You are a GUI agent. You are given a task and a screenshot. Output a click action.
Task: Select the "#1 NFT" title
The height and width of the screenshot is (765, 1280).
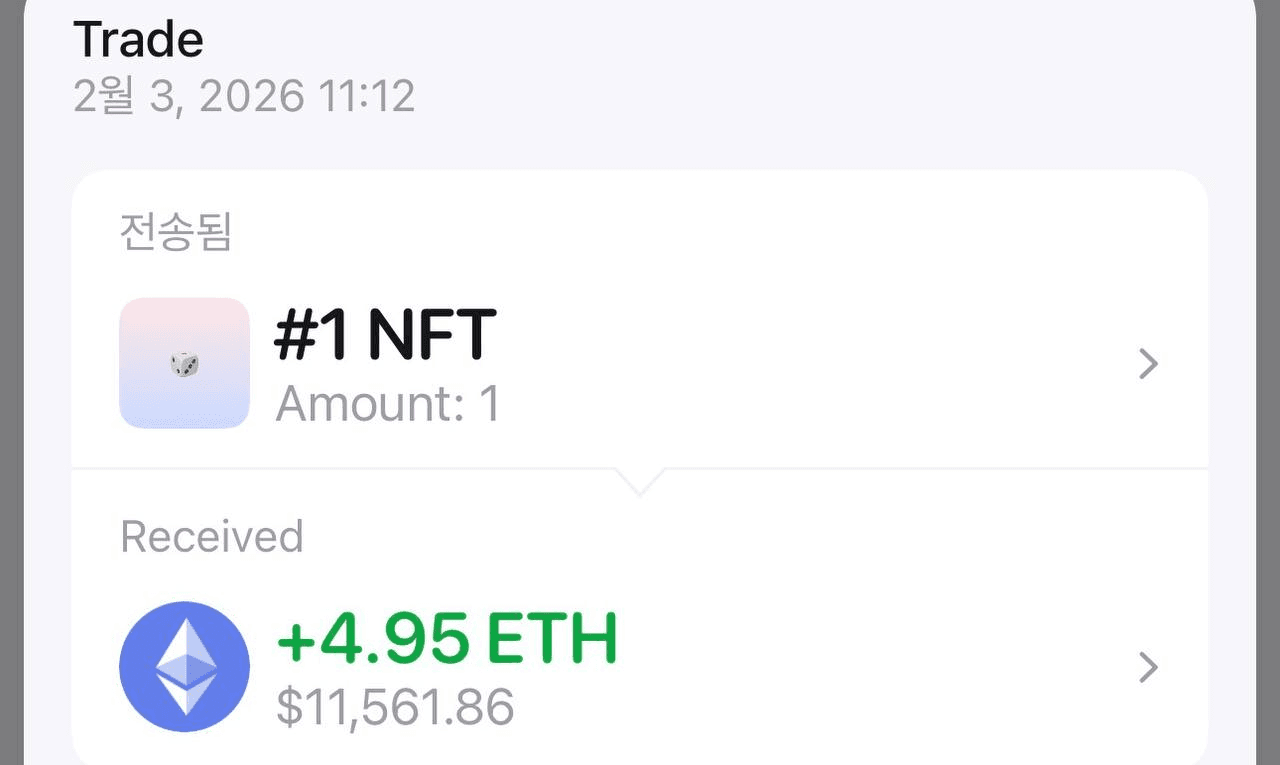tap(385, 335)
